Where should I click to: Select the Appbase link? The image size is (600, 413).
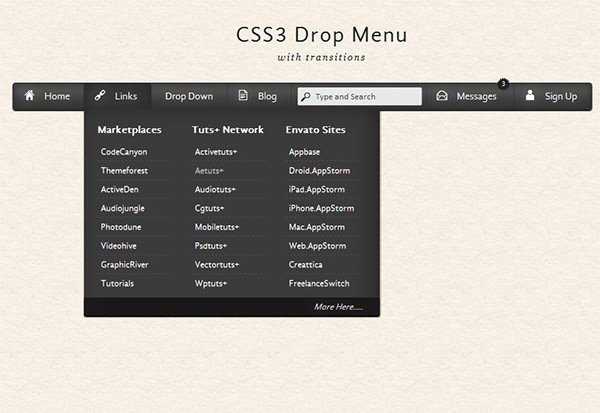[305, 152]
